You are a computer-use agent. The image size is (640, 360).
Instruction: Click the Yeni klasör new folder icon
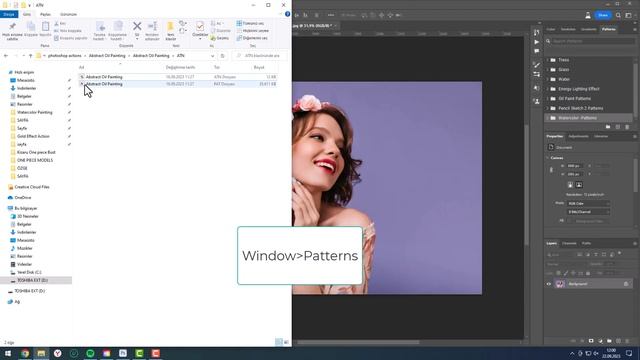[171, 27]
